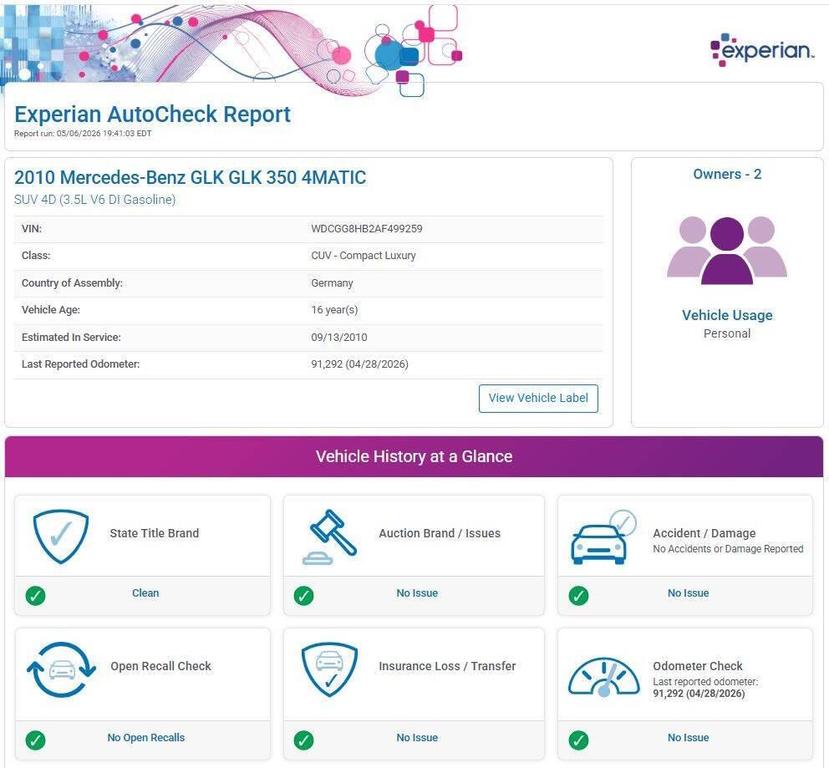Screen dimensions: 829x768
Task: Click the Open Recall Check label
Action: (x=161, y=666)
